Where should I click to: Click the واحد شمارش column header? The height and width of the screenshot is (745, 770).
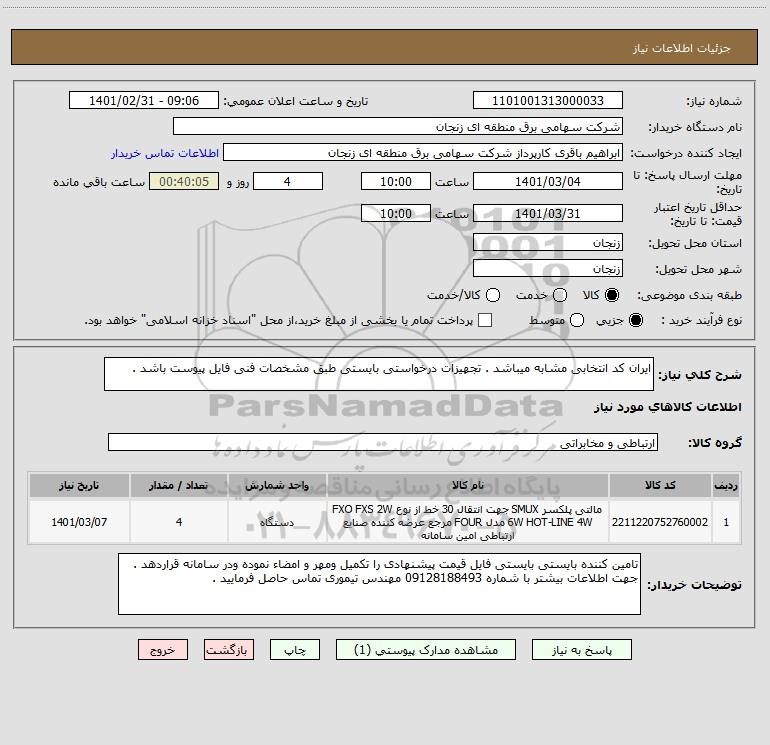pyautogui.click(x=277, y=485)
